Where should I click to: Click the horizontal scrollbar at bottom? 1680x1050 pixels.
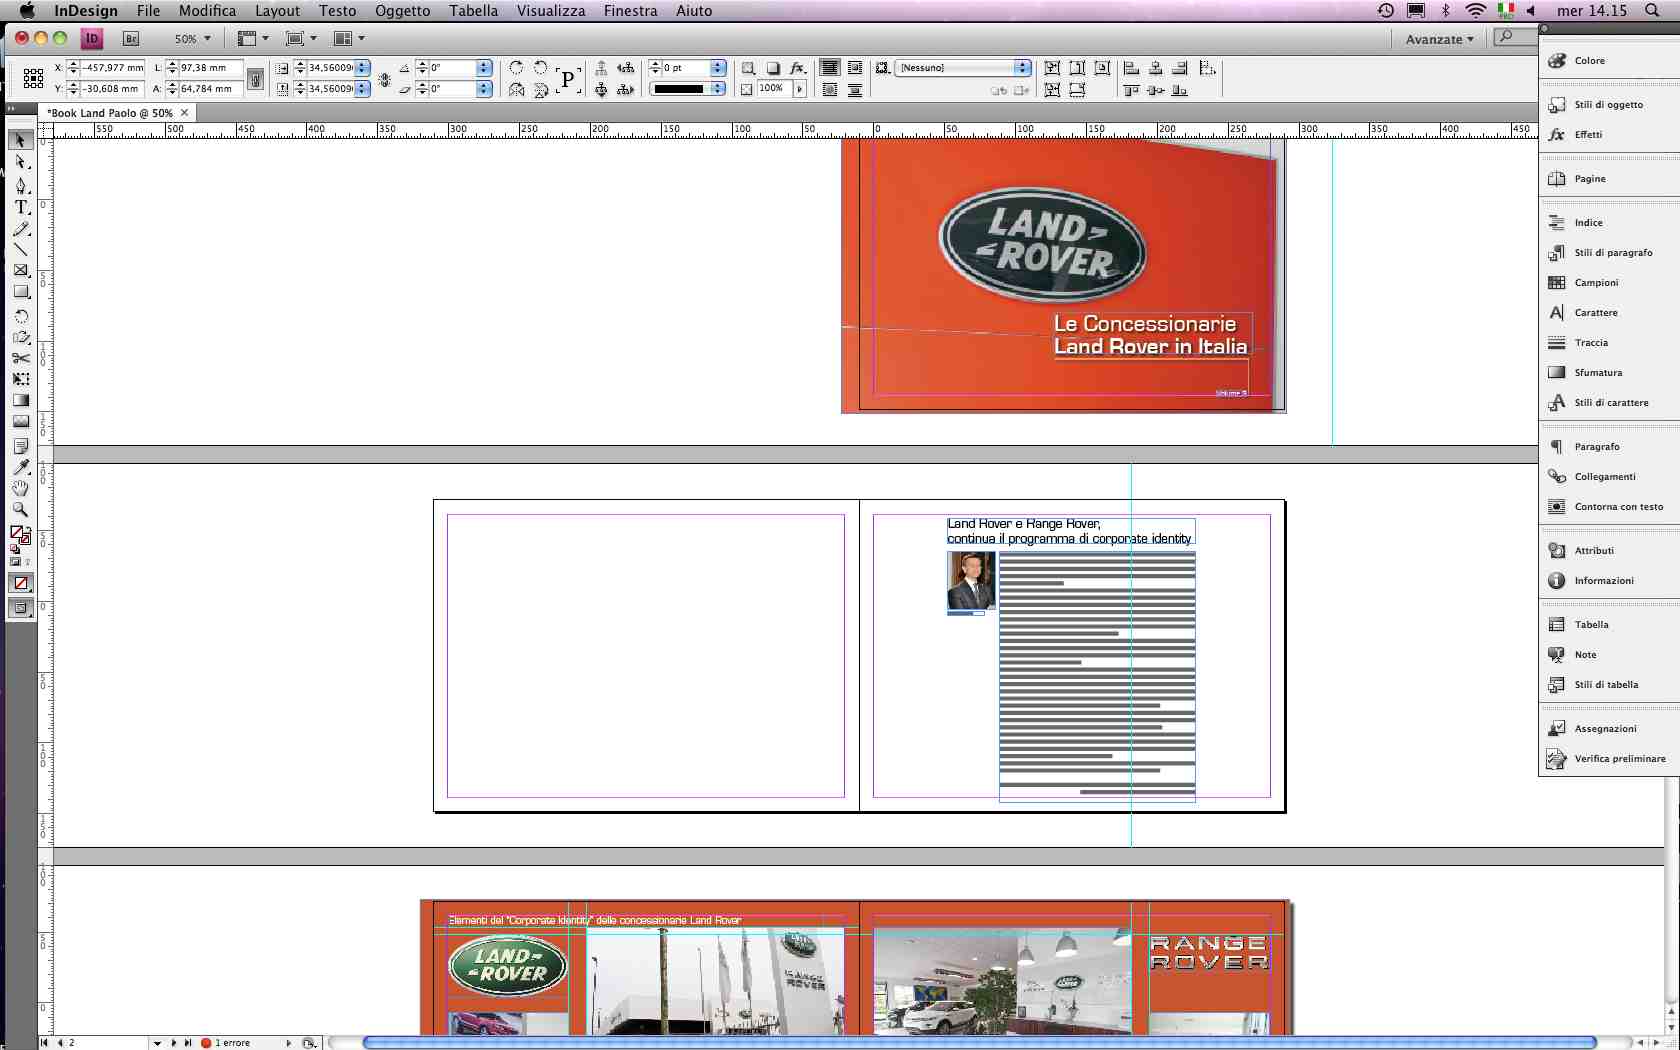coord(979,1042)
